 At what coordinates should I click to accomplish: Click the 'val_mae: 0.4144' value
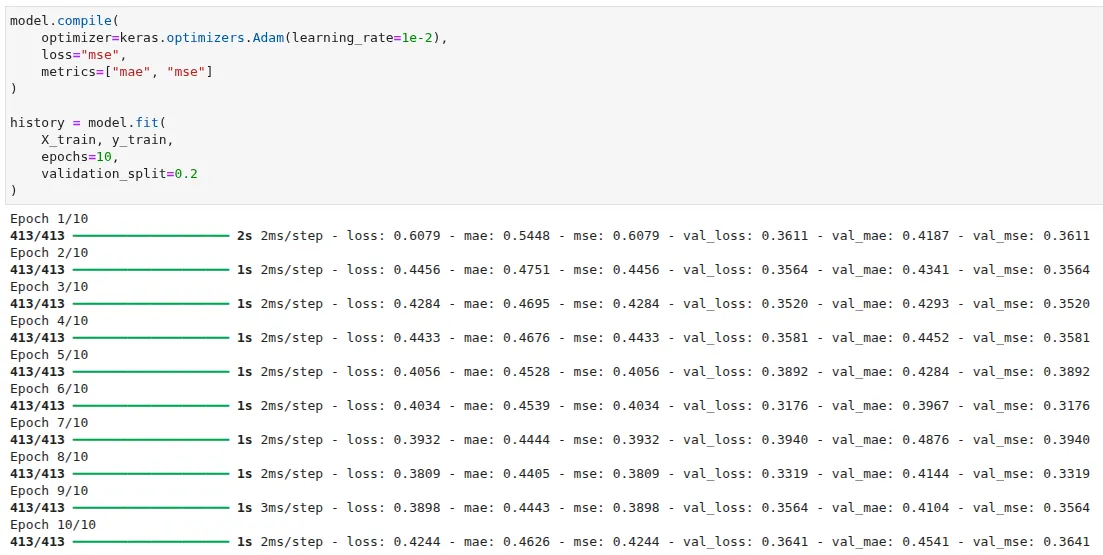point(891,473)
